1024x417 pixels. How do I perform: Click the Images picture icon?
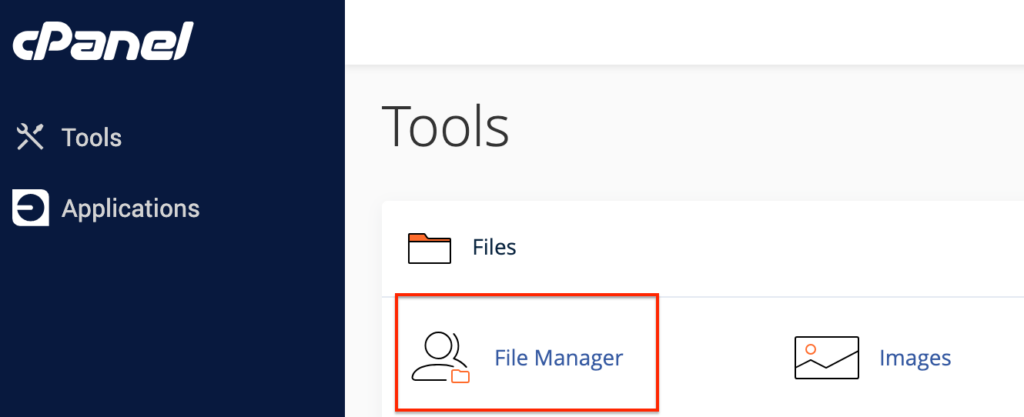click(x=826, y=358)
